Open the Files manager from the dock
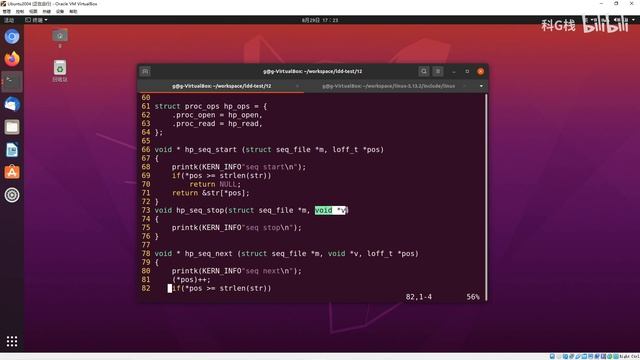Image resolution: width=640 pixels, height=360 pixels. (x=12, y=127)
